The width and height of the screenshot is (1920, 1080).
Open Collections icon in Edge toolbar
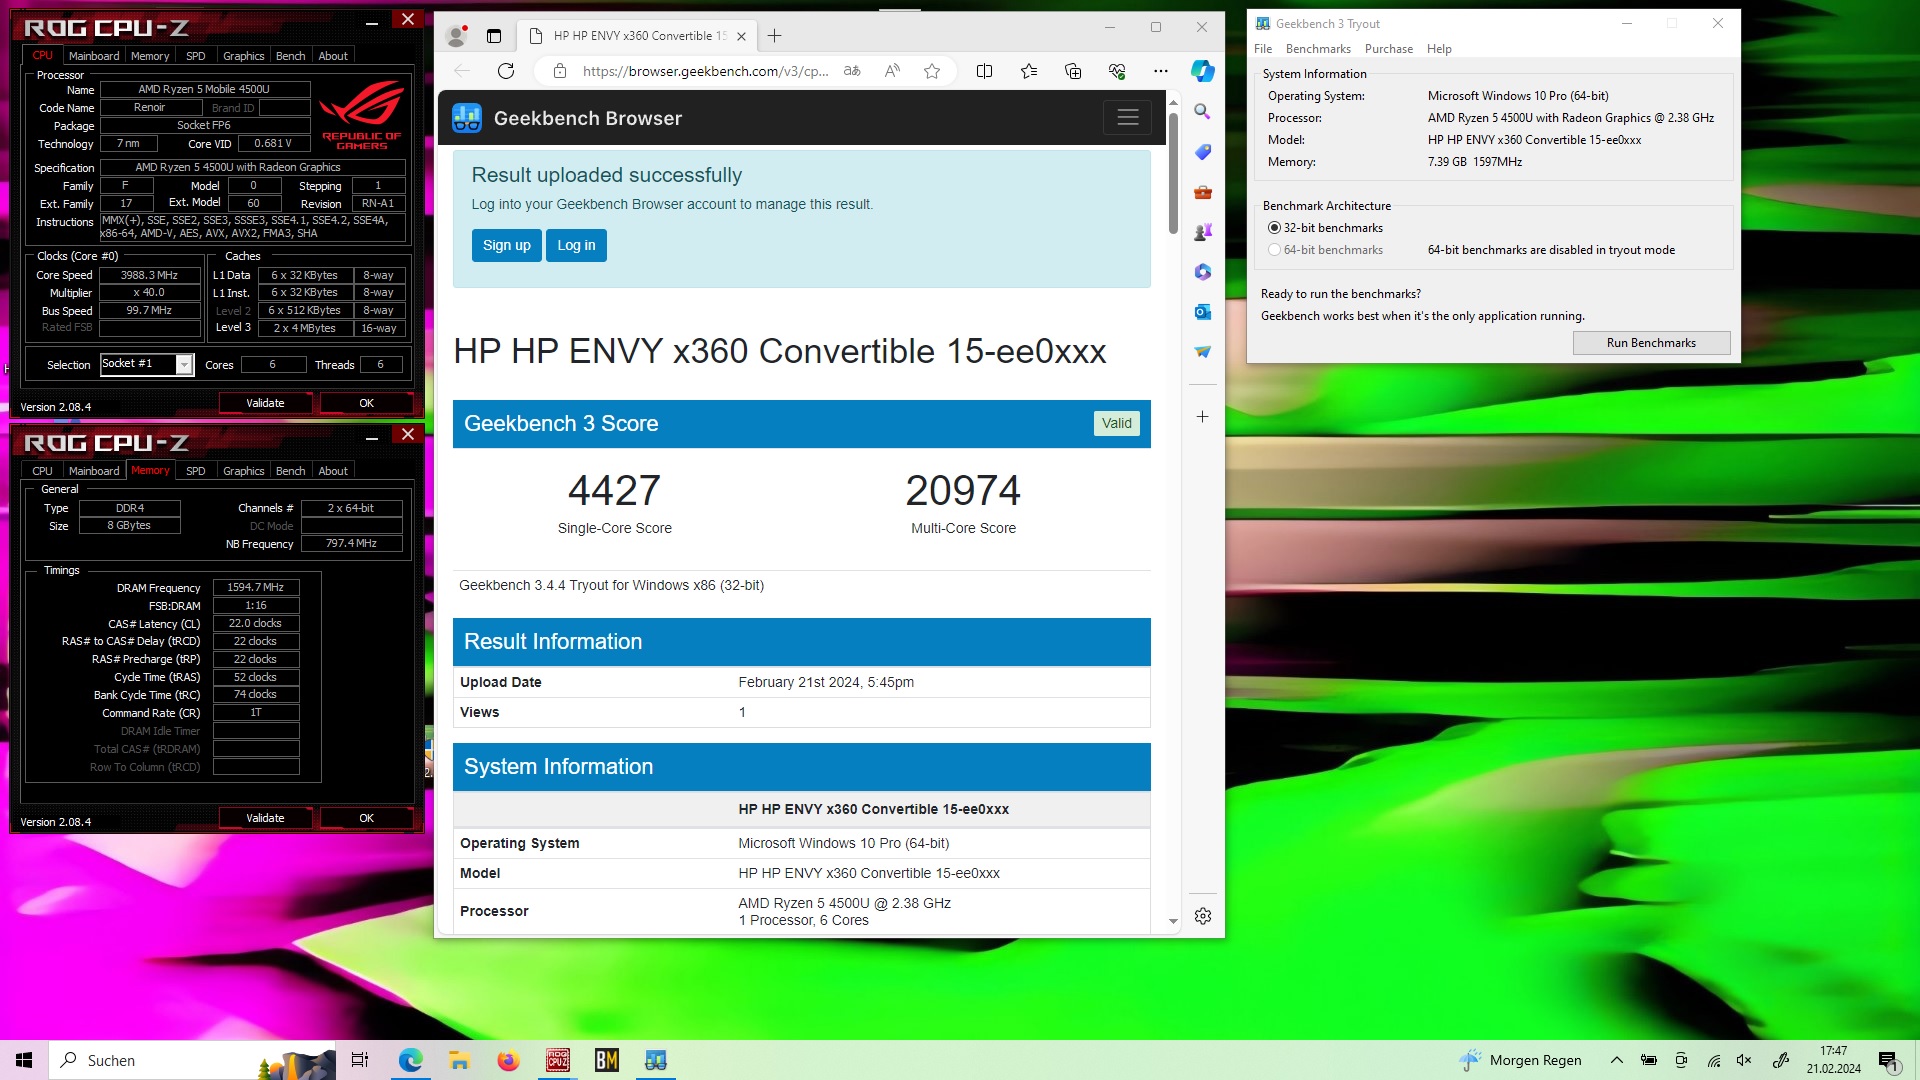(1073, 71)
